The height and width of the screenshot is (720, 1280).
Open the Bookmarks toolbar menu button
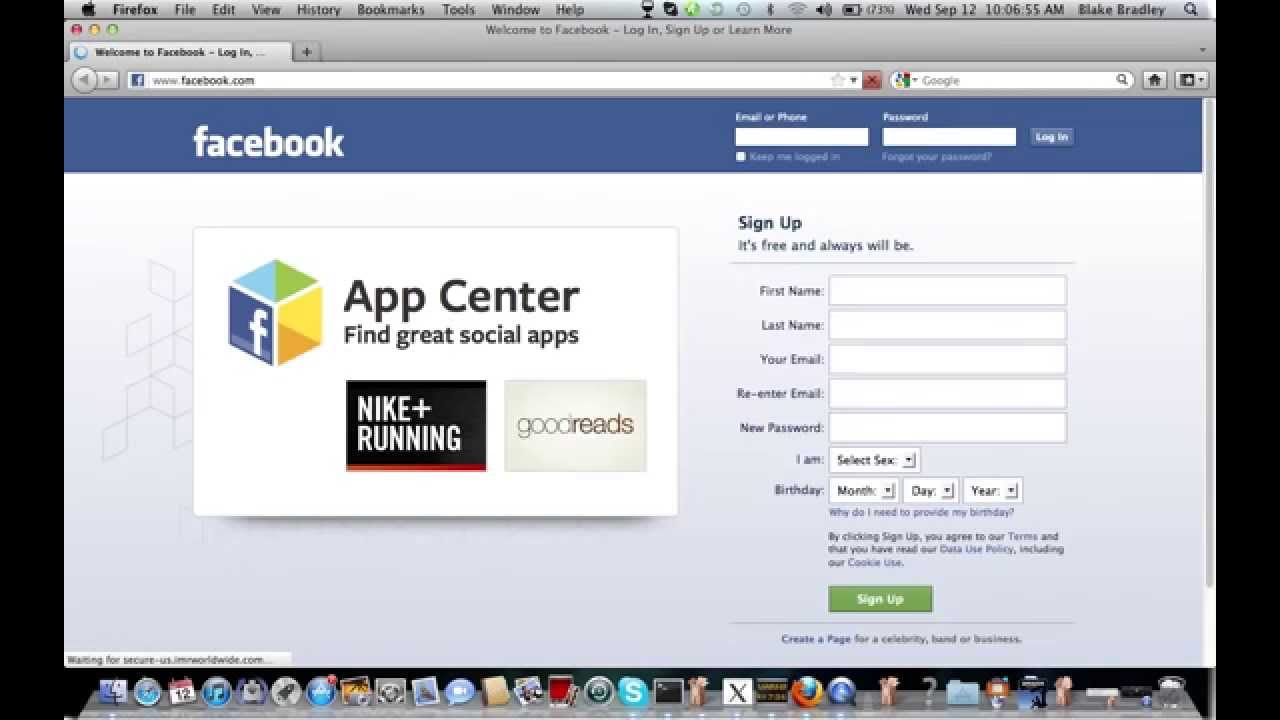(x=1192, y=80)
